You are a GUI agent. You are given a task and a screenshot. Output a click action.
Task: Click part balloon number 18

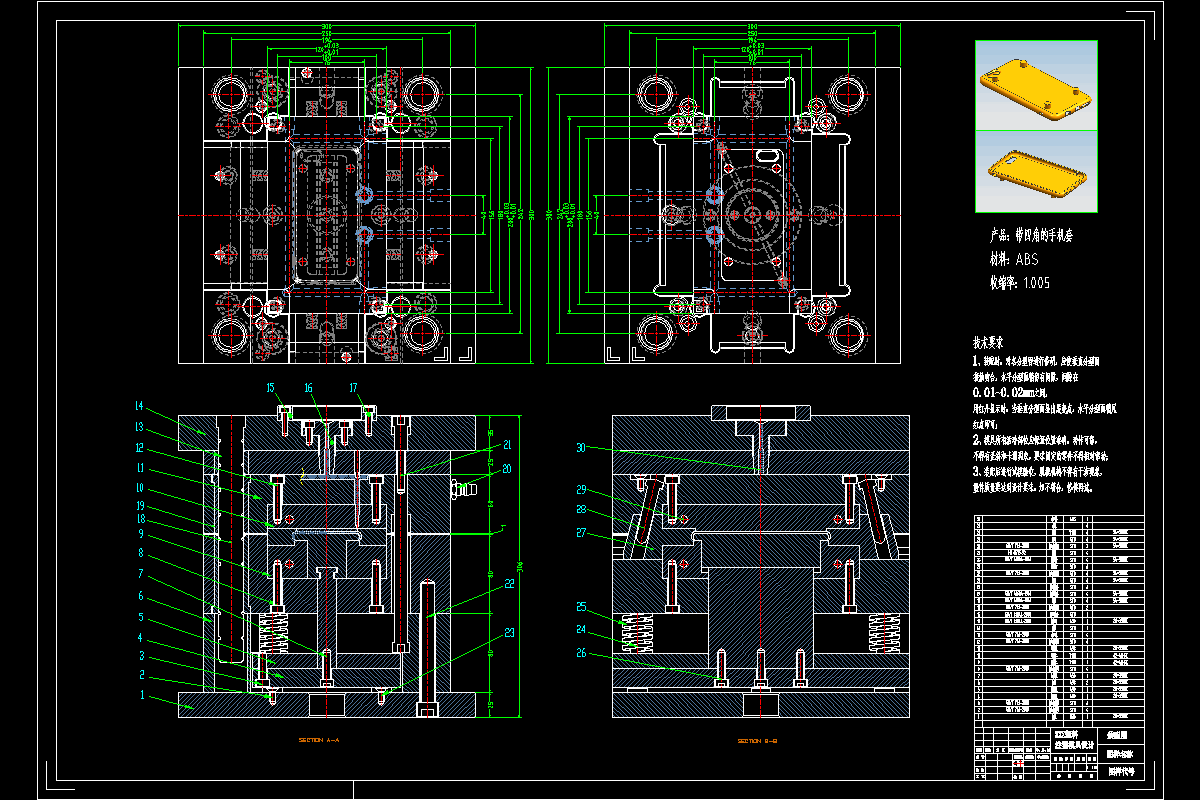(x=139, y=519)
